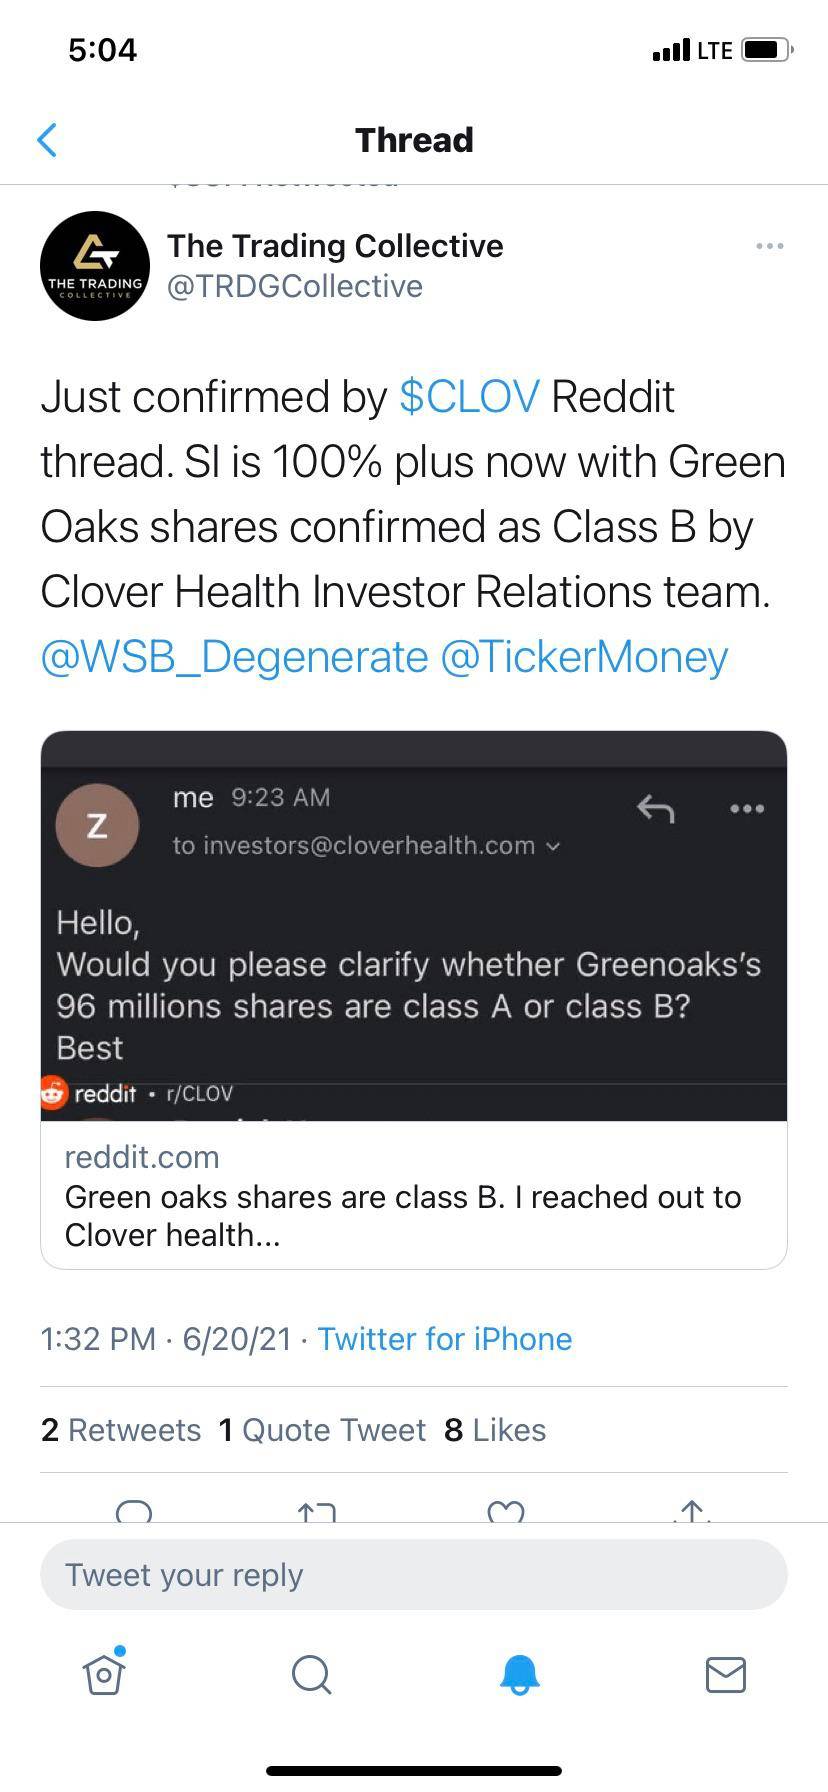View the 1 Quote Tweet list
Screen dimensions: 828x1792
[322, 1430]
